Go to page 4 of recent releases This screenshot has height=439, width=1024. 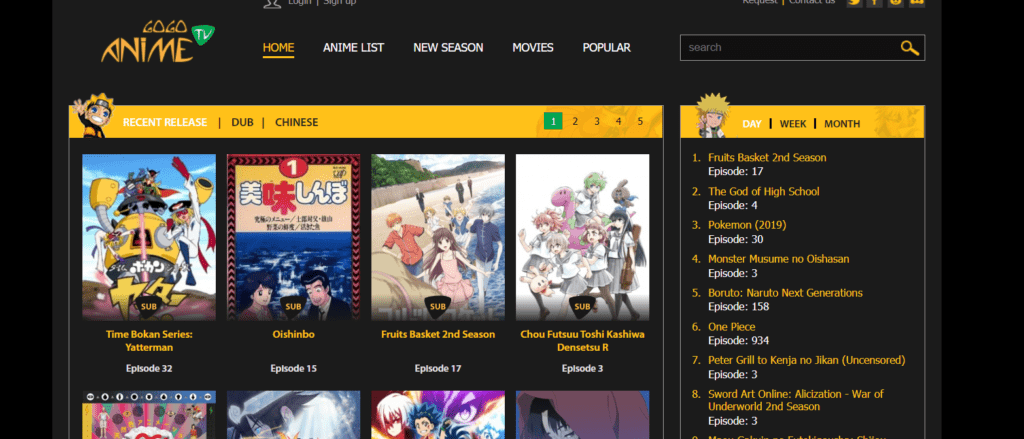coord(618,121)
